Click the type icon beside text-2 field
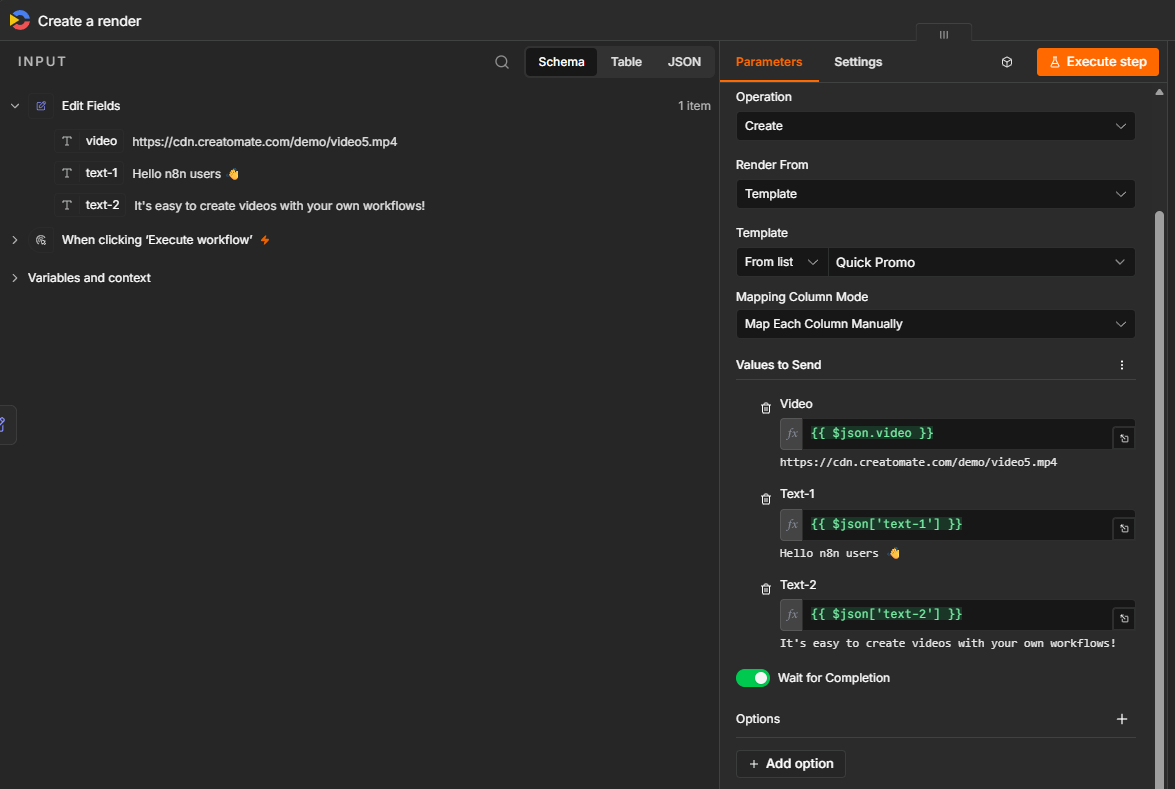 (67, 205)
